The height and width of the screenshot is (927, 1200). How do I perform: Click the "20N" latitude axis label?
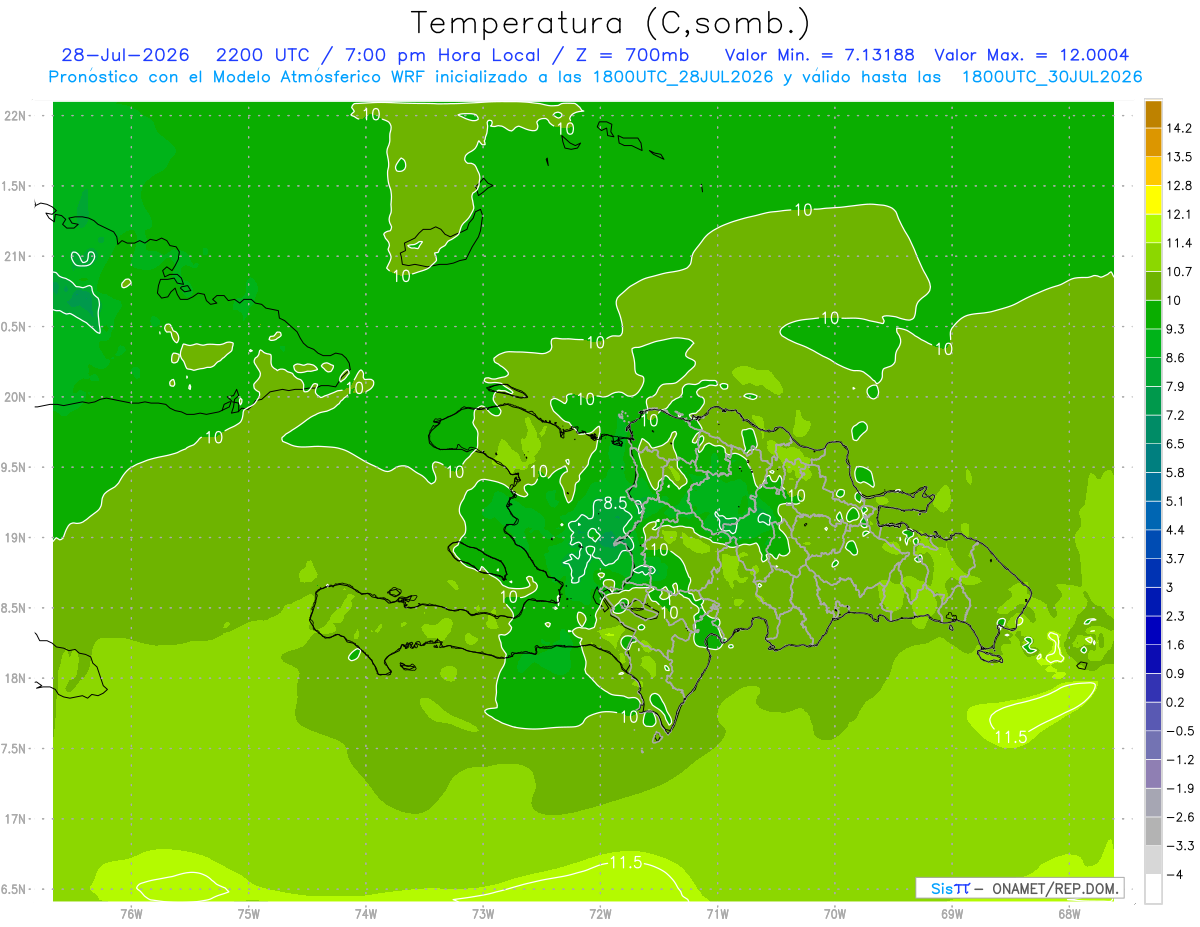coord(15,397)
